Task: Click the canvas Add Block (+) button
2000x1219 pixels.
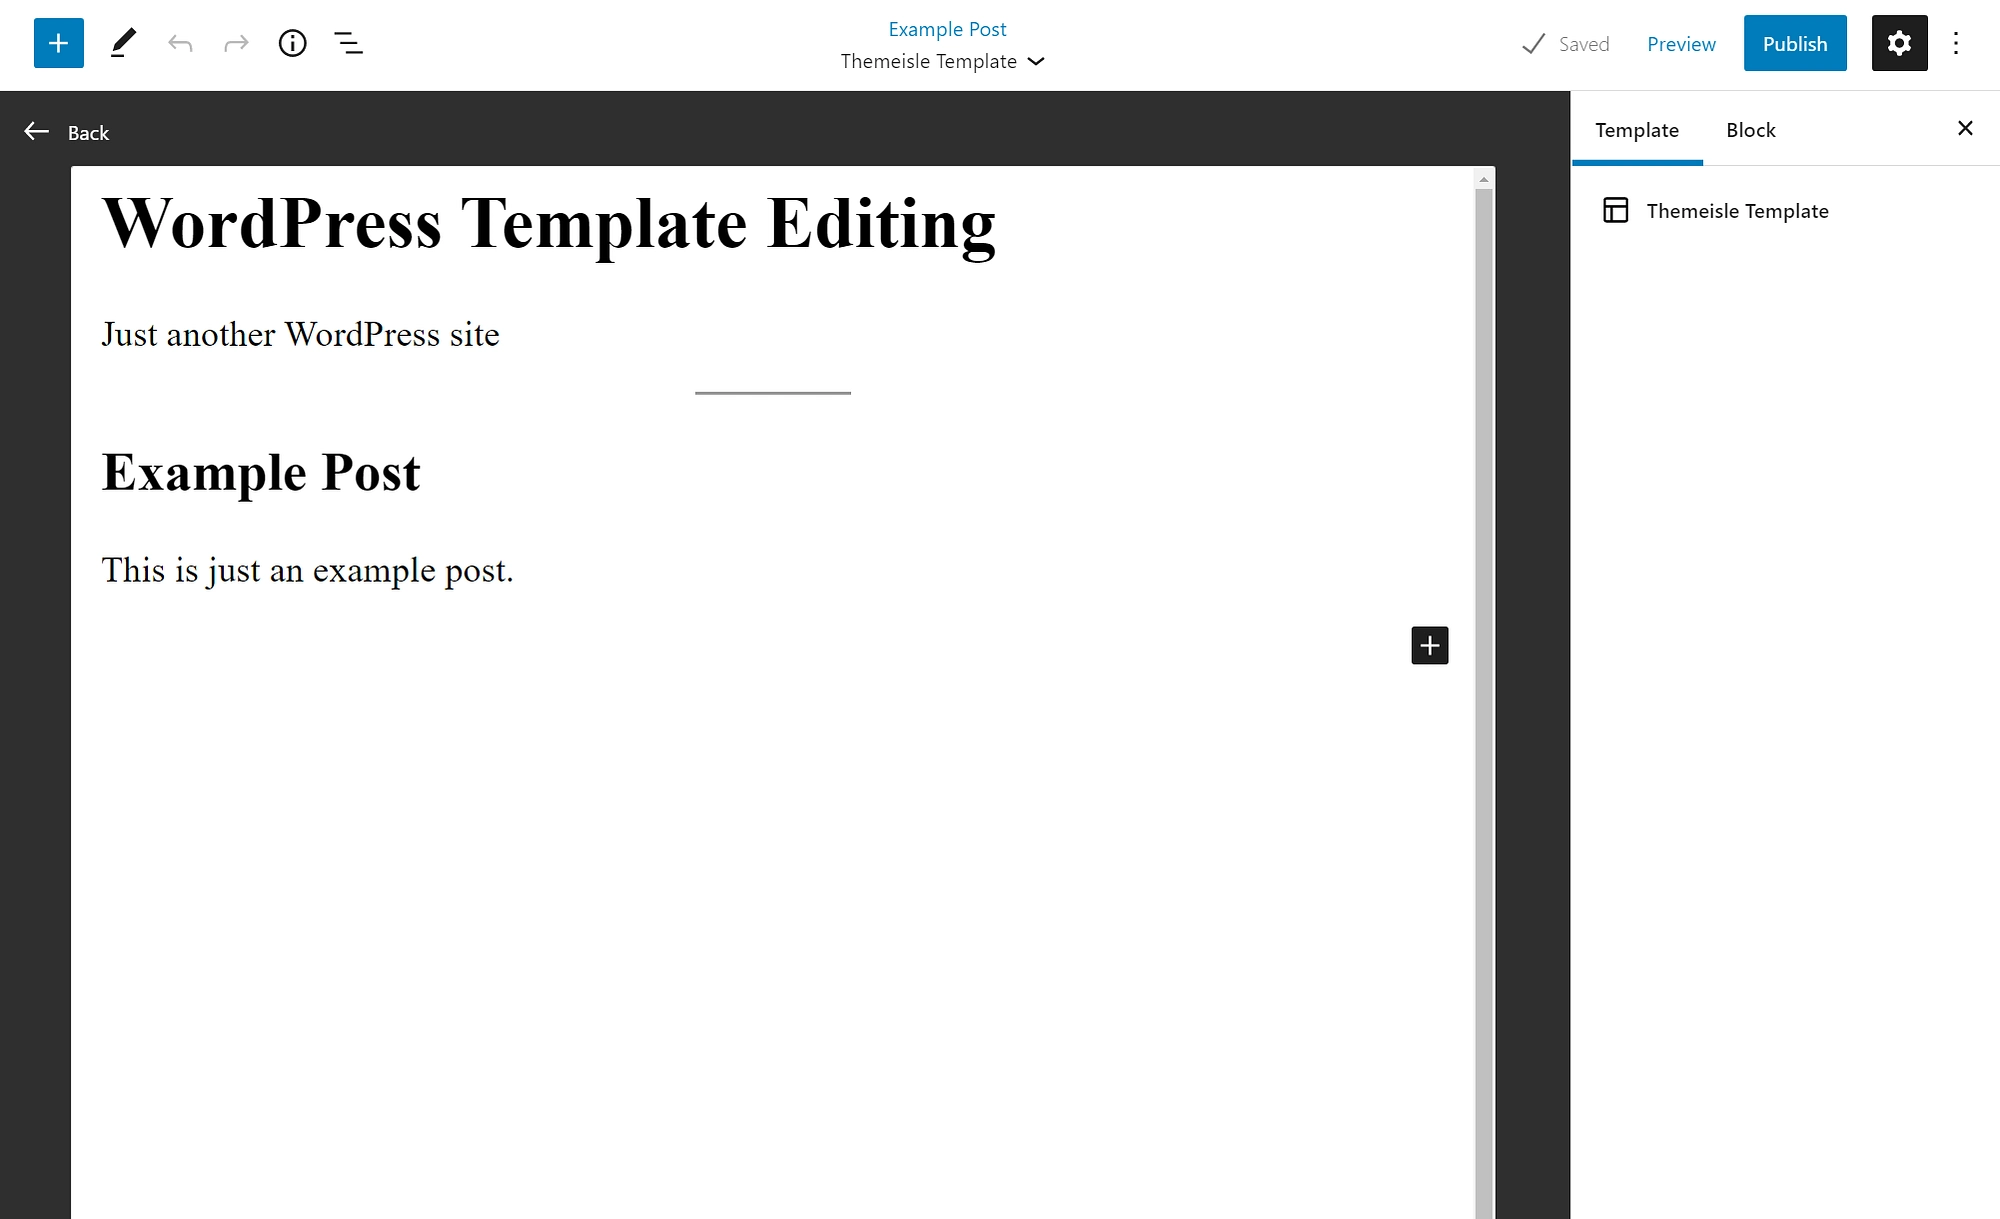Action: click(x=1430, y=645)
